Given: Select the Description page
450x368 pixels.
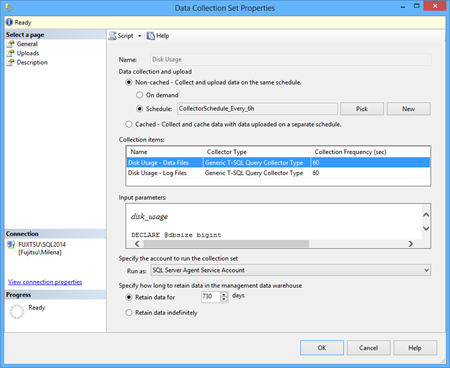Looking at the screenshot, I should point(32,62).
